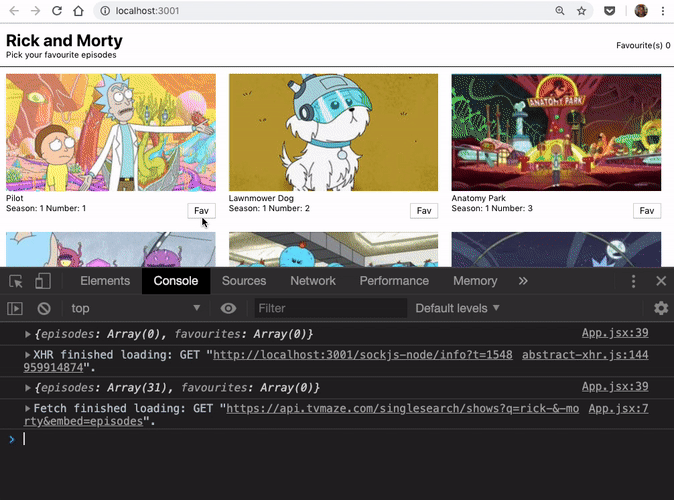The height and width of the screenshot is (500, 674).
Task: Select the Pilot episode thumbnail
Action: [111, 132]
